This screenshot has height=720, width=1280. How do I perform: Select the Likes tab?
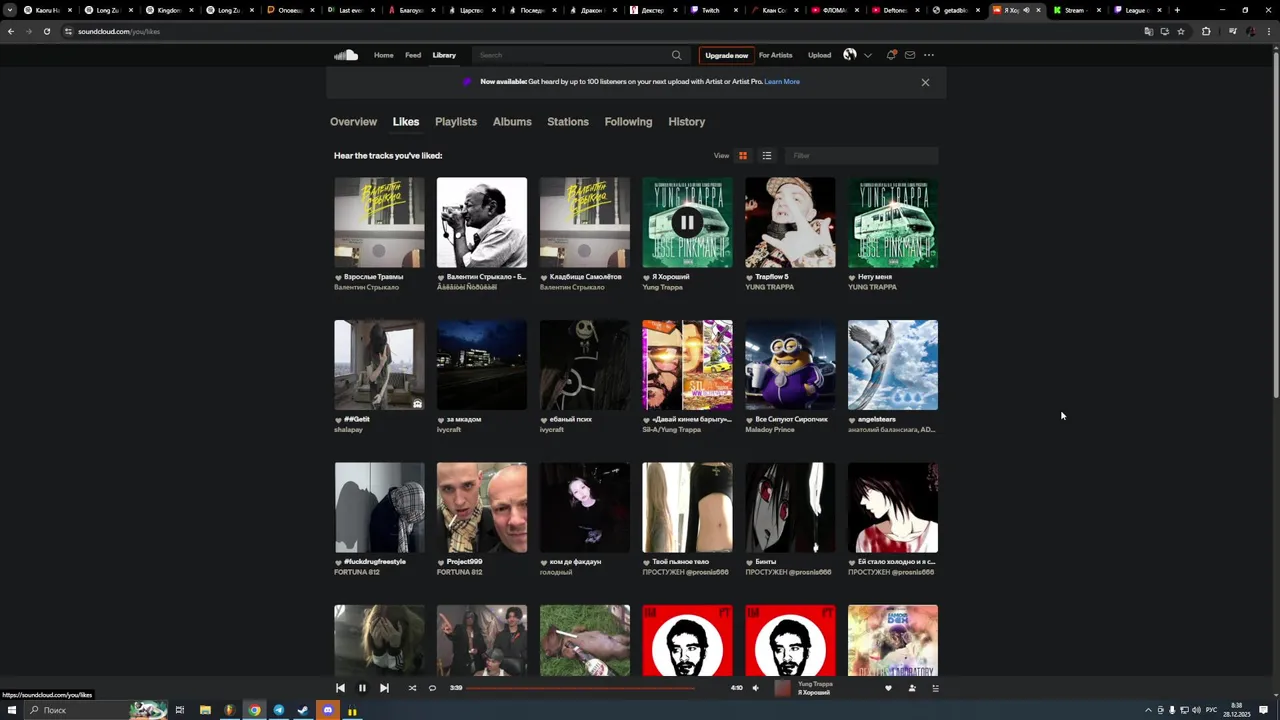pos(406,122)
